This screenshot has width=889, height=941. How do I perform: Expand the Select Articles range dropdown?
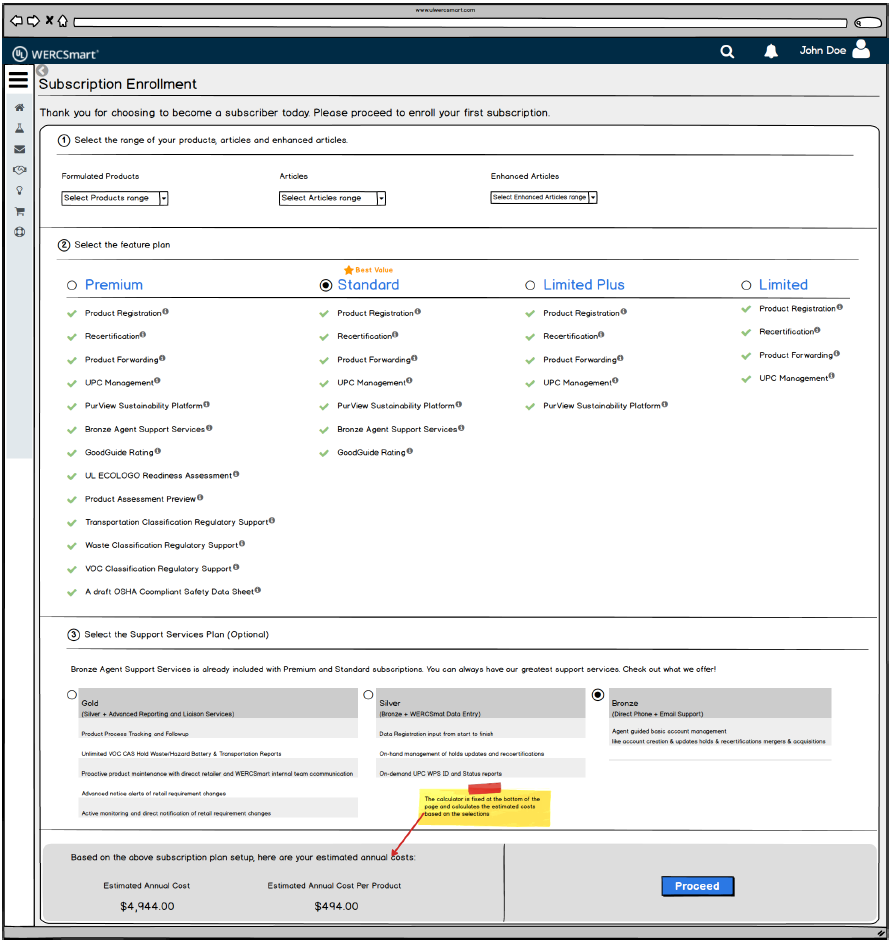332,198
